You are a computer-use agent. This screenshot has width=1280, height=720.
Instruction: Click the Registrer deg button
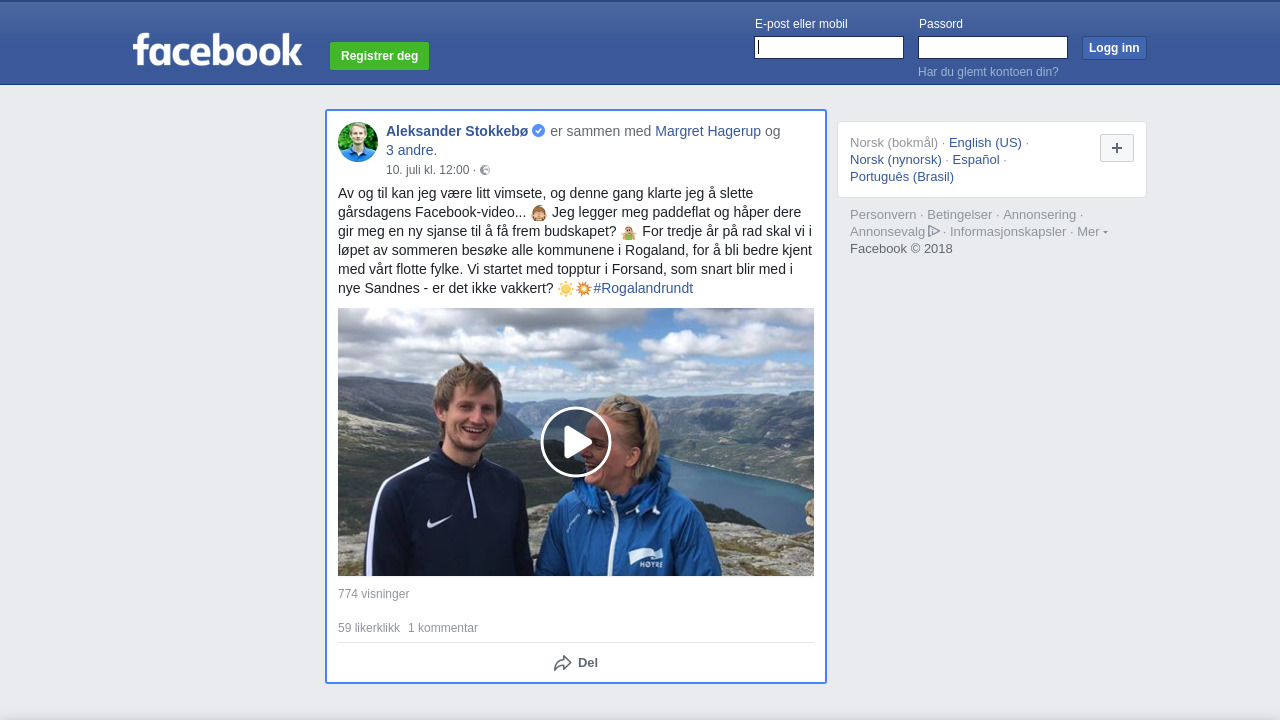click(379, 56)
